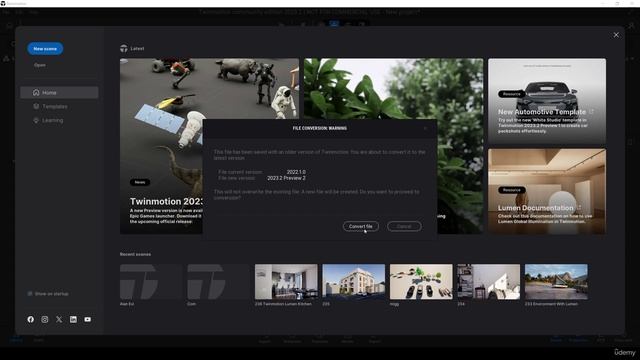Open the second placeholder recent scene
The height and width of the screenshot is (360, 640).
coord(218,282)
